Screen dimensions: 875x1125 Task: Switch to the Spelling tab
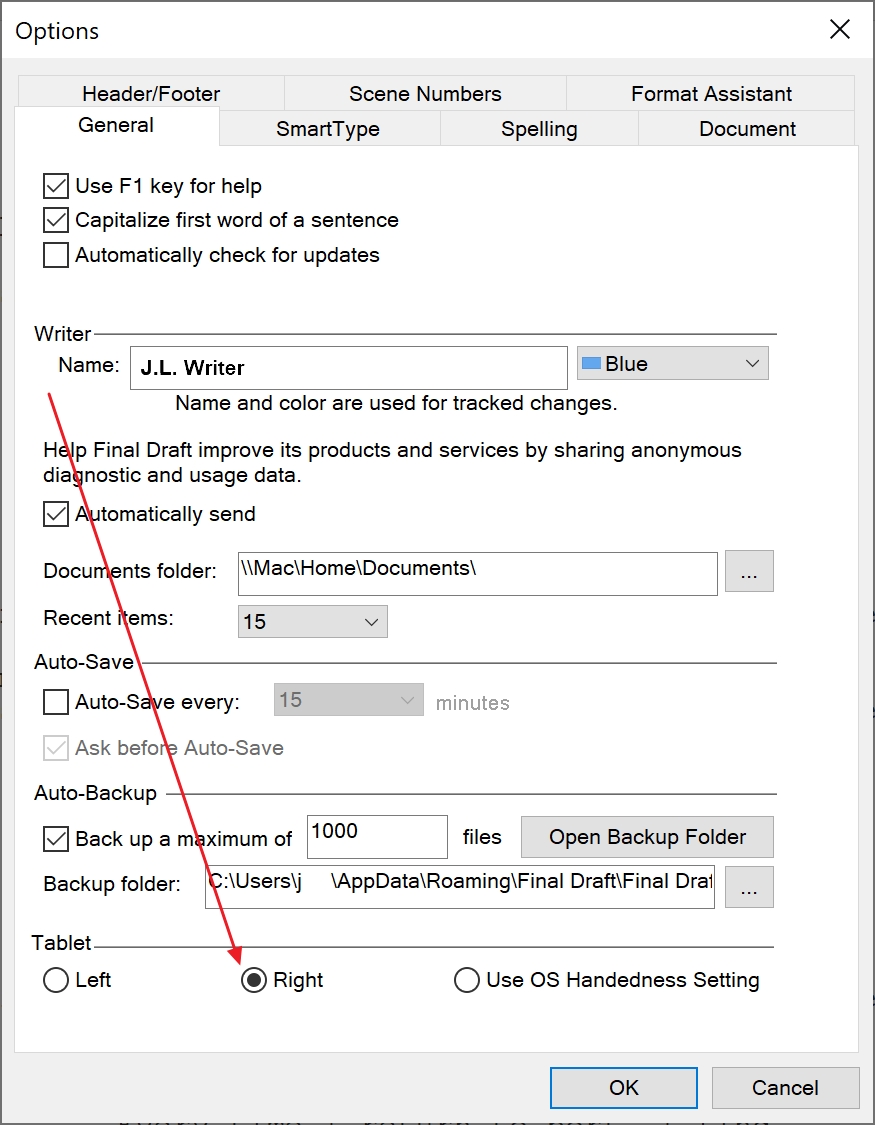[x=539, y=129]
